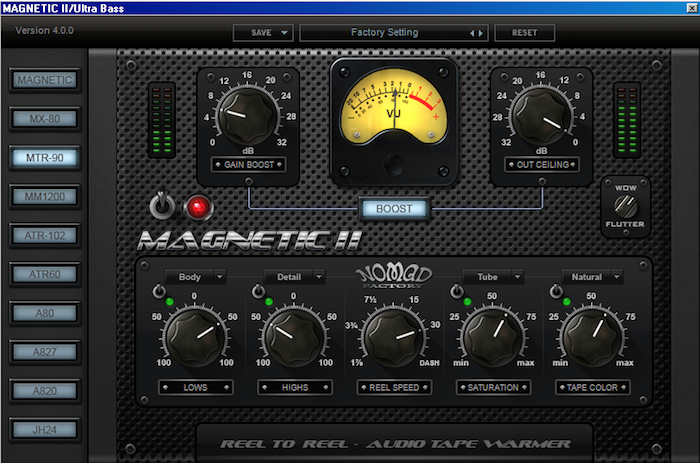Click the SAVE button
The image size is (700, 463).
(261, 33)
